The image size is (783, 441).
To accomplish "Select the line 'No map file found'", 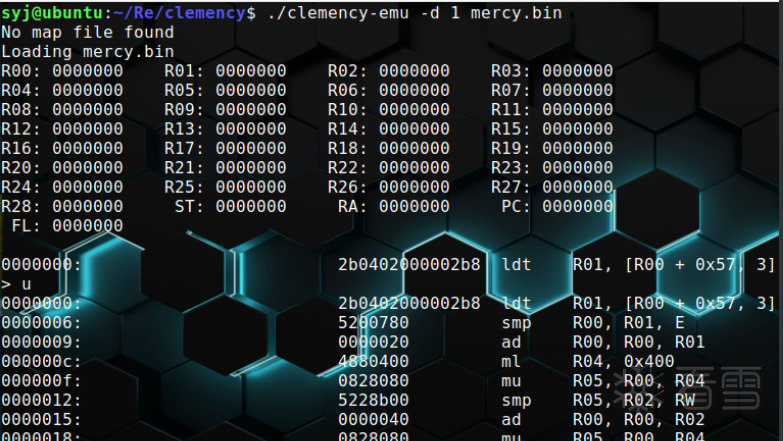I will (x=87, y=32).
